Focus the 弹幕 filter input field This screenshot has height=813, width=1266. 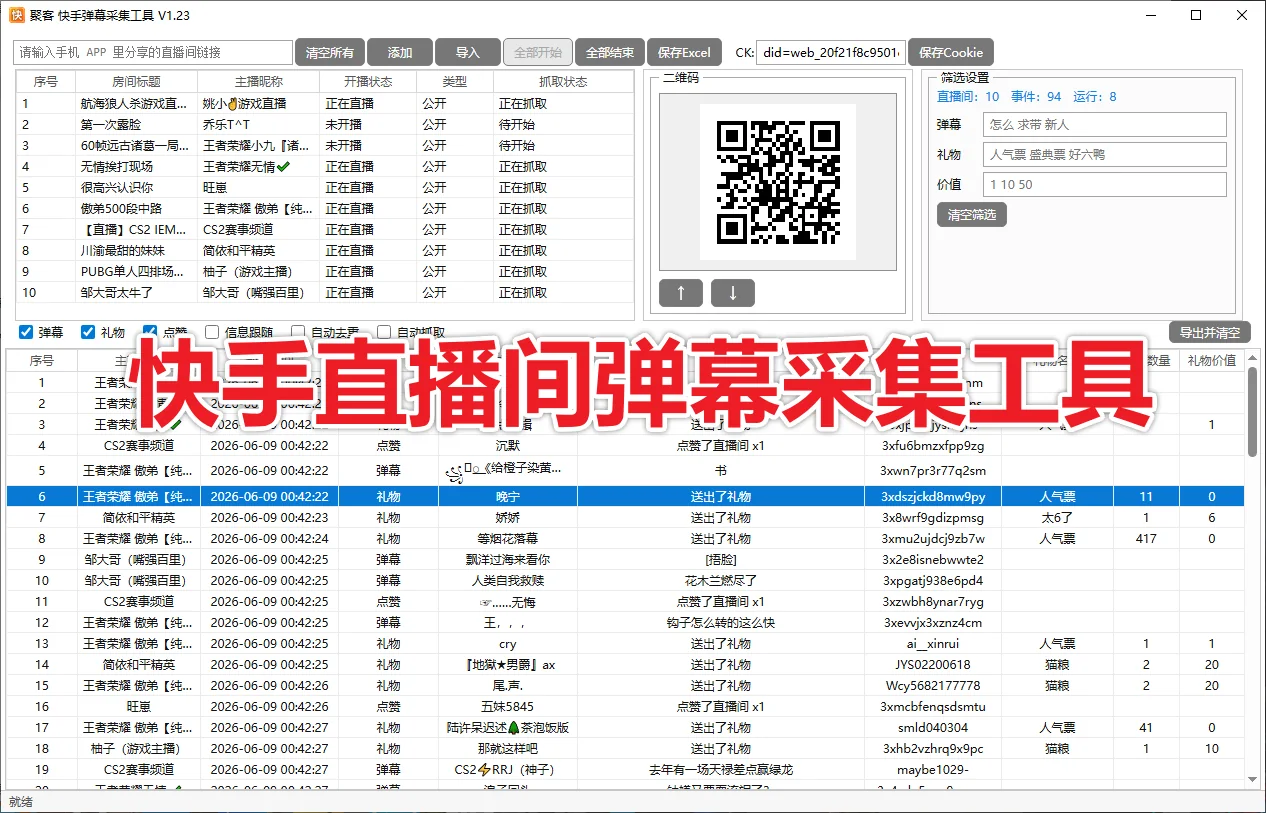click(x=1105, y=124)
